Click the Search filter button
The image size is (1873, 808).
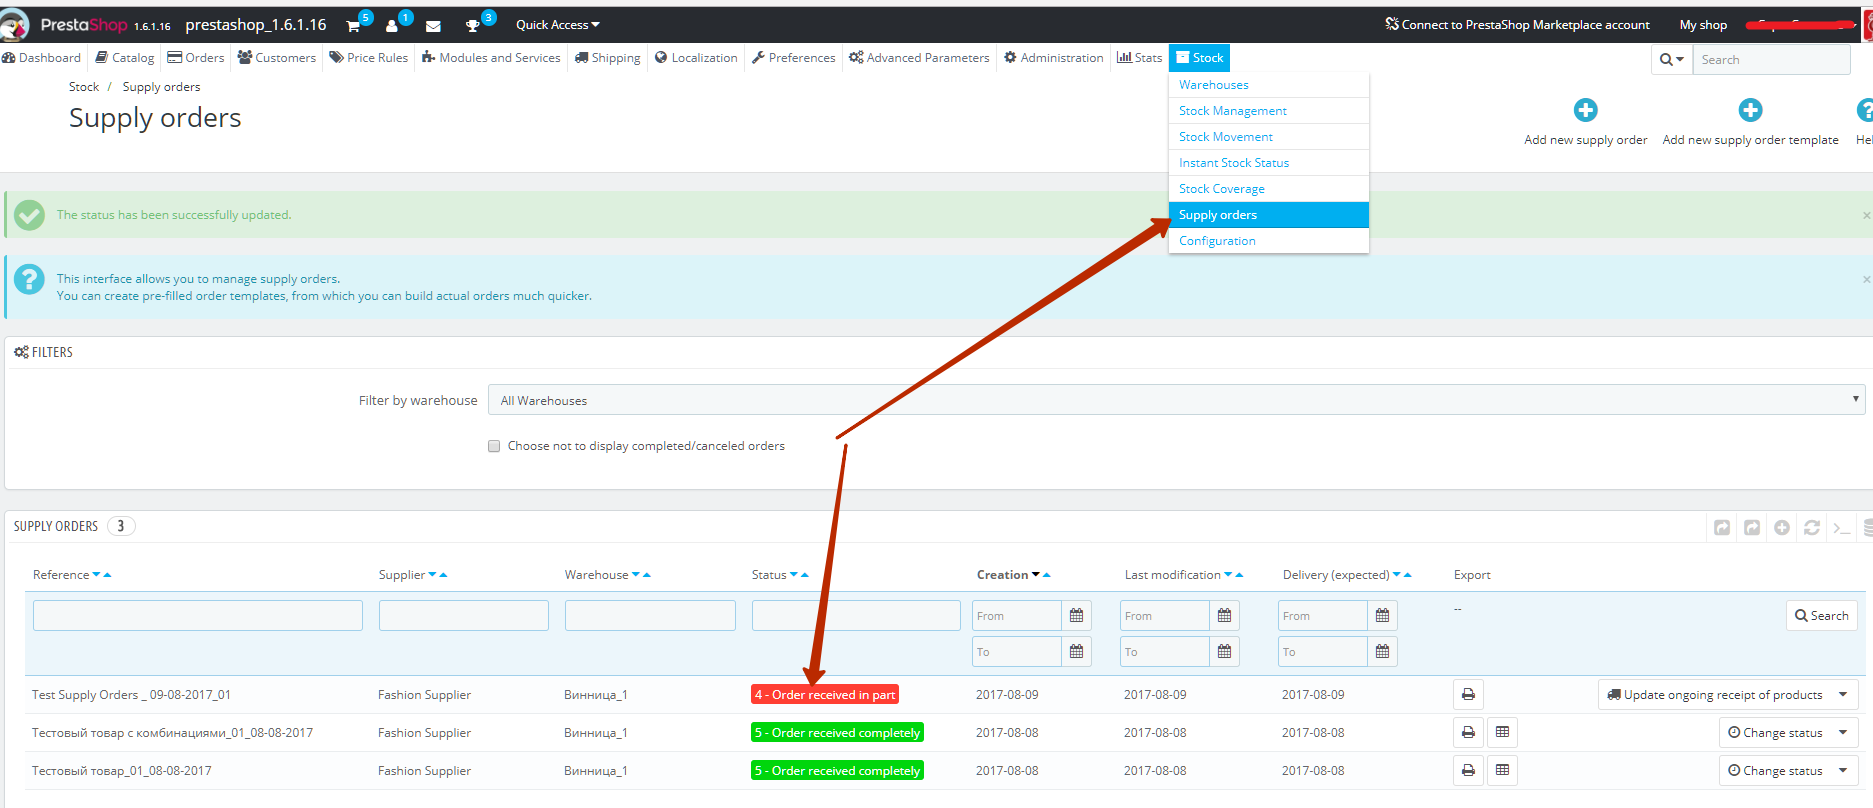[1821, 616]
